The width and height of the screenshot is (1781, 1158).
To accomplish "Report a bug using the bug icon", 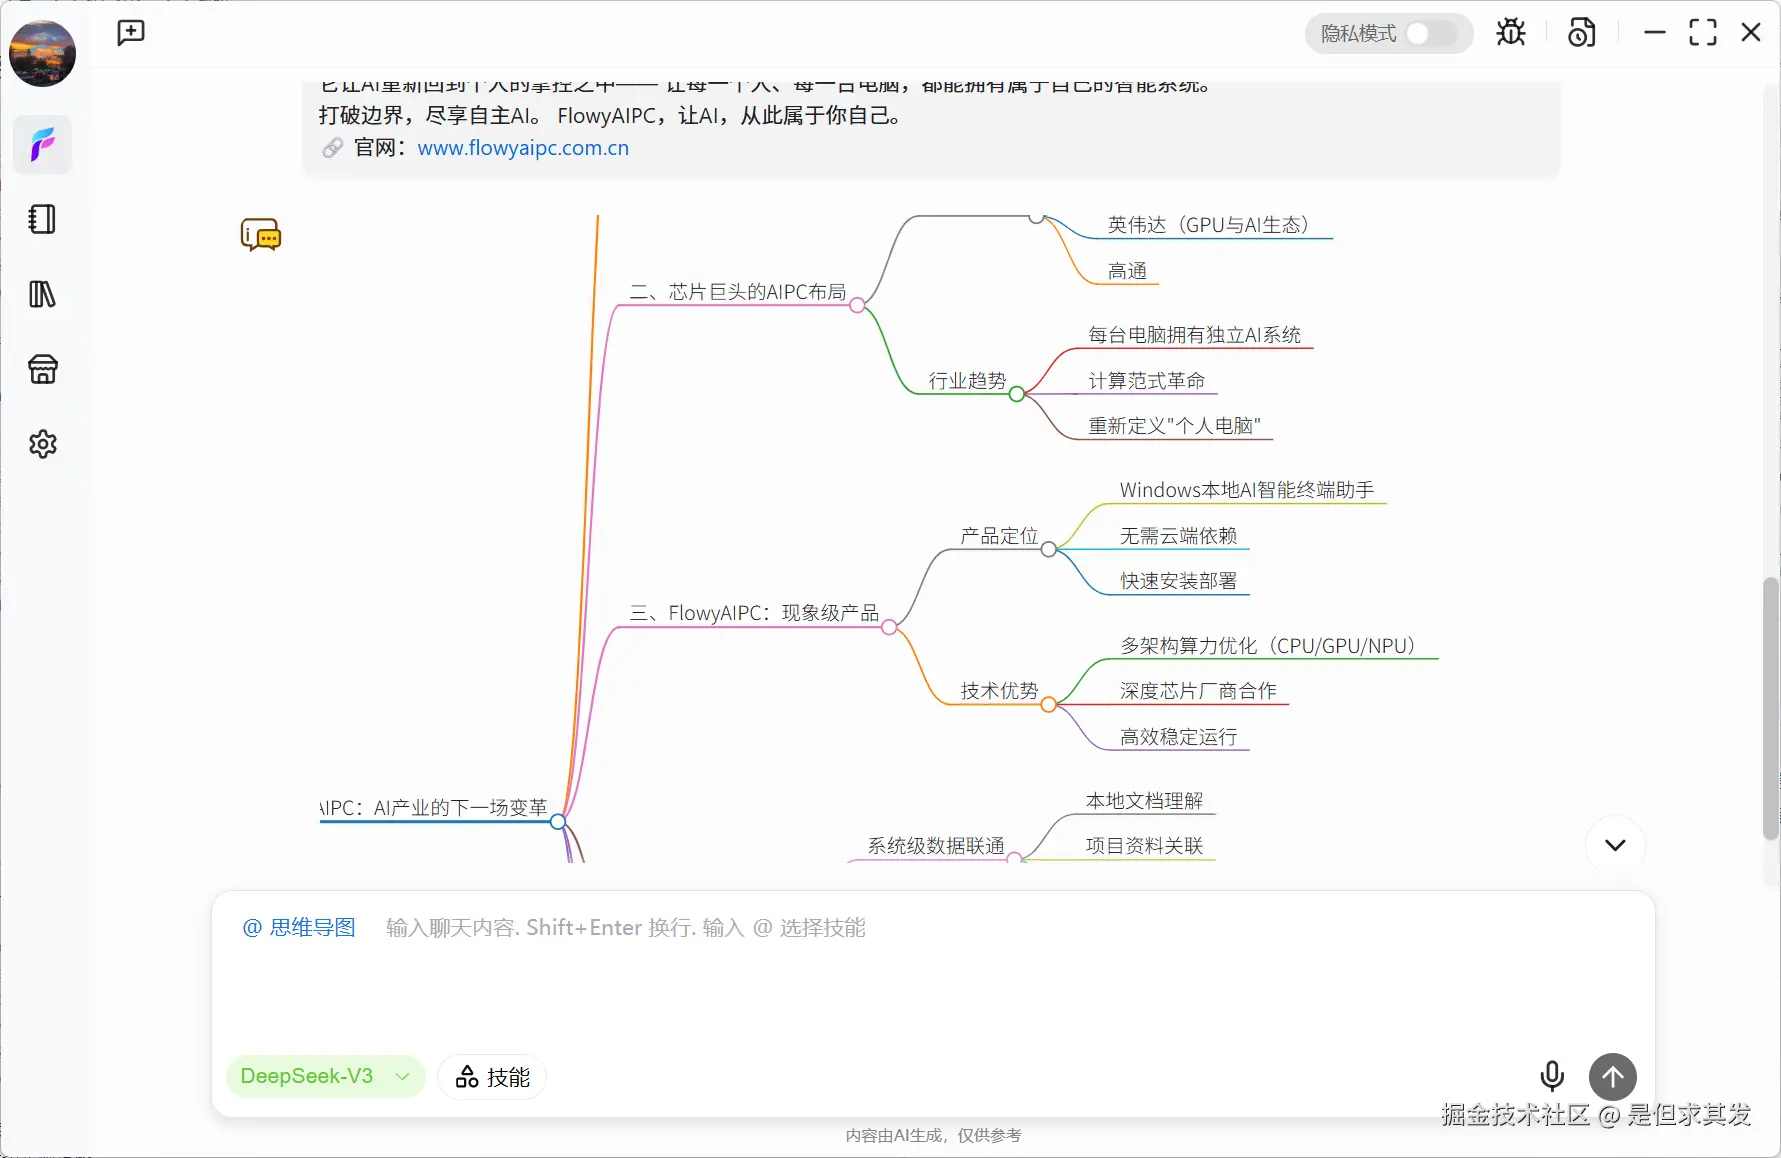I will click(1511, 32).
